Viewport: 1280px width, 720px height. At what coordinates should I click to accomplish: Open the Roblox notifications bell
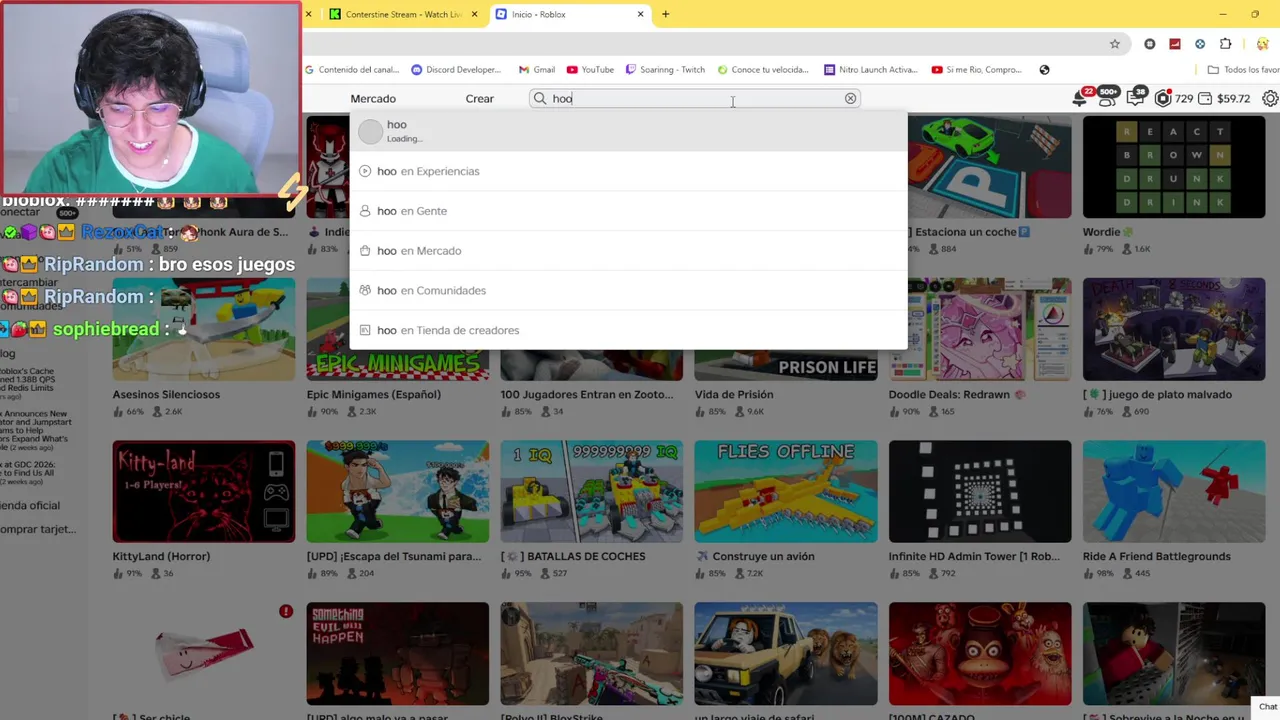[1080, 98]
